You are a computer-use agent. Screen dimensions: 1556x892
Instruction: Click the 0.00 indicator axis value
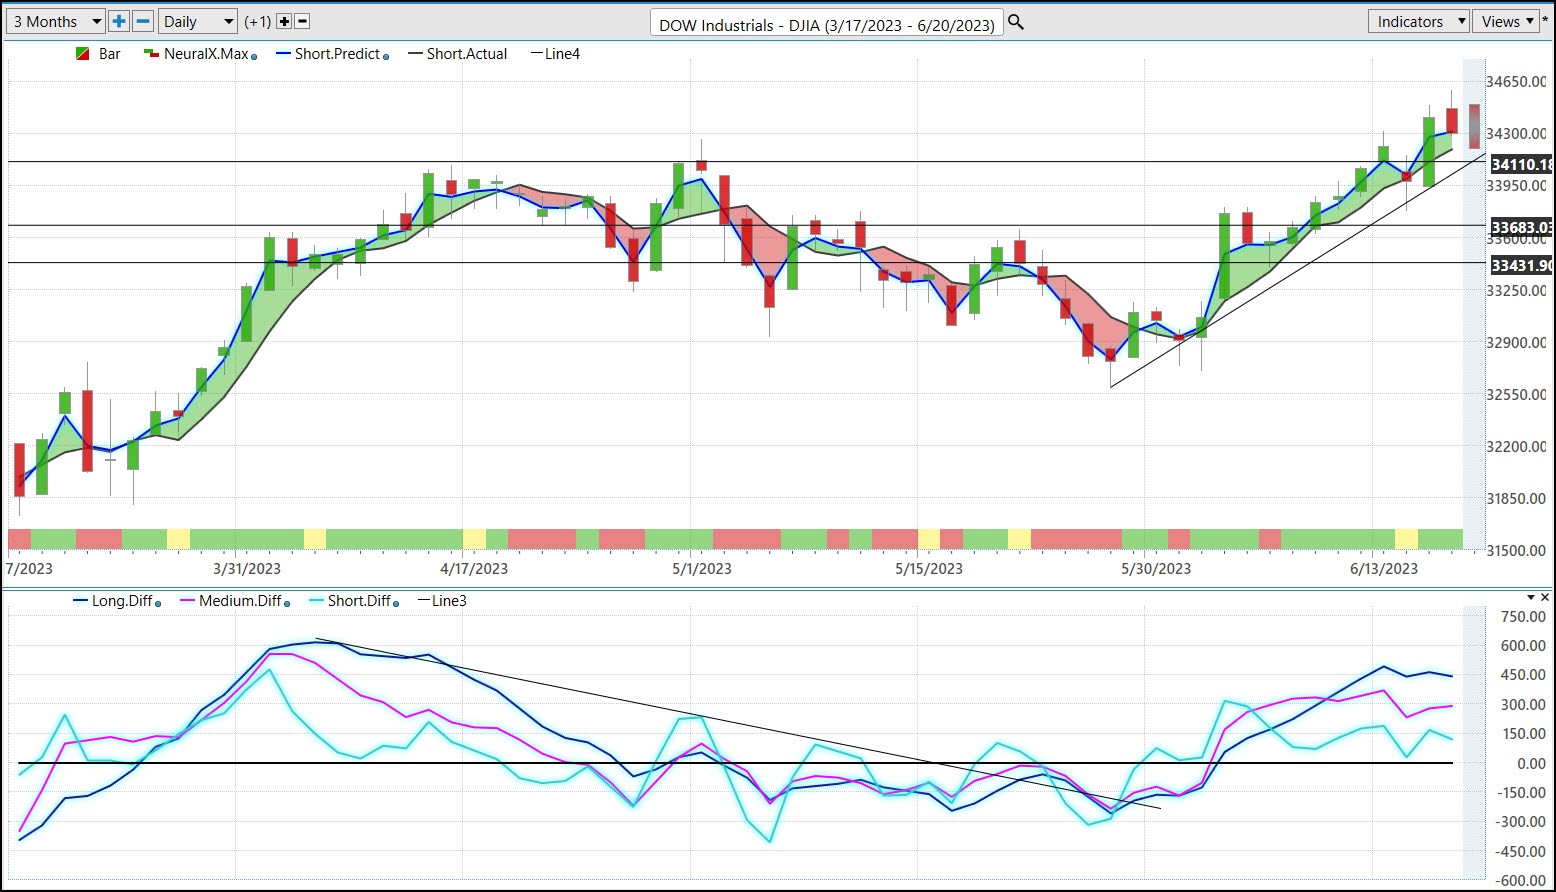point(1531,763)
